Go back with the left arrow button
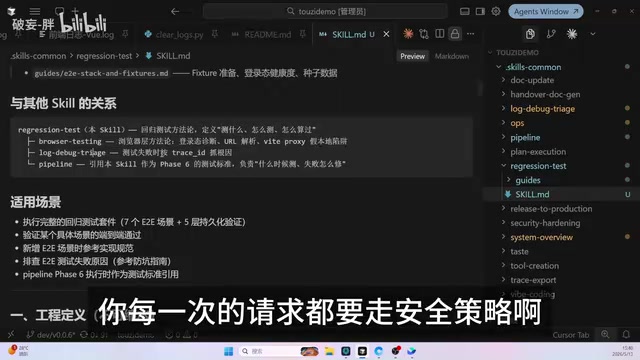This screenshot has width=640, height=360. tap(175, 11)
